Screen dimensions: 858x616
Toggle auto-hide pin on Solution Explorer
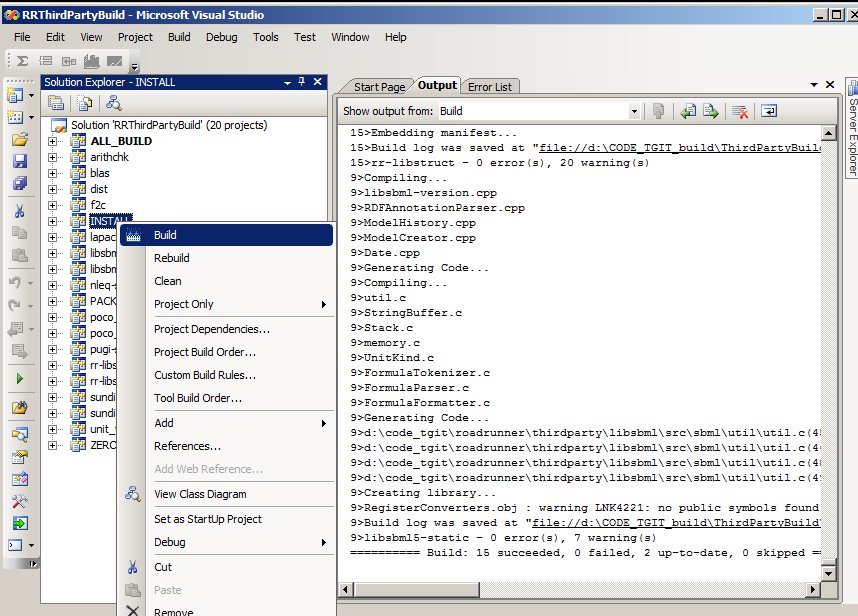click(x=302, y=82)
